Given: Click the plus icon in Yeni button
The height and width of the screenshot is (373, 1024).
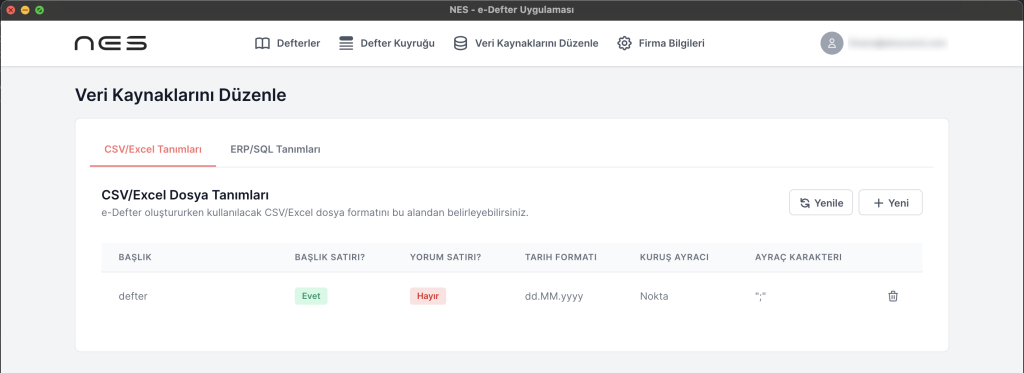Looking at the screenshot, I should pyautogui.click(x=878, y=203).
